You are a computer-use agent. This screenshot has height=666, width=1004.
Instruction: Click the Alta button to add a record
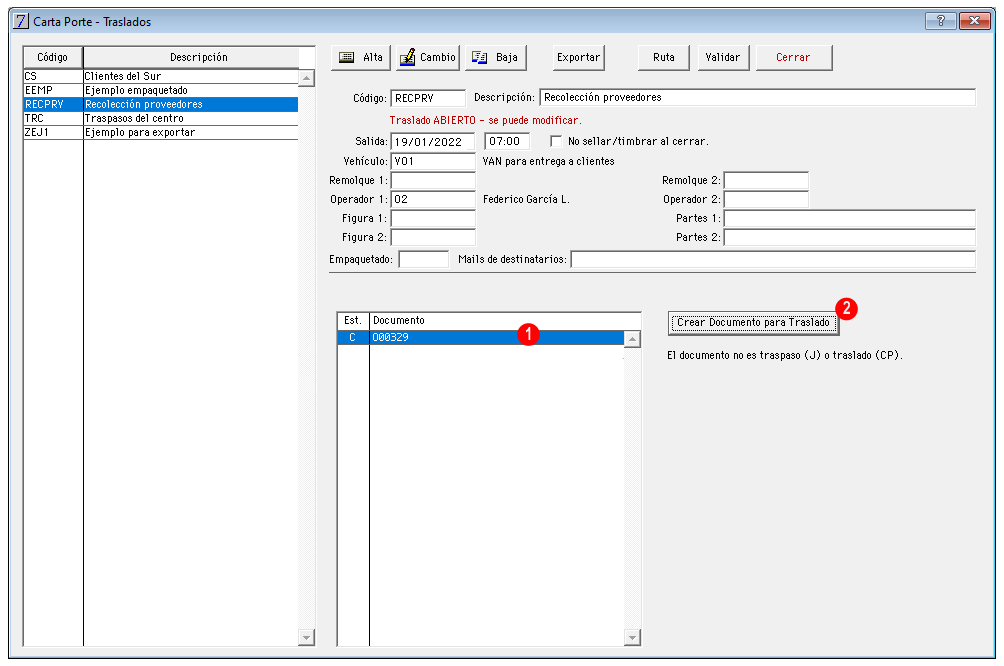[x=361, y=58]
